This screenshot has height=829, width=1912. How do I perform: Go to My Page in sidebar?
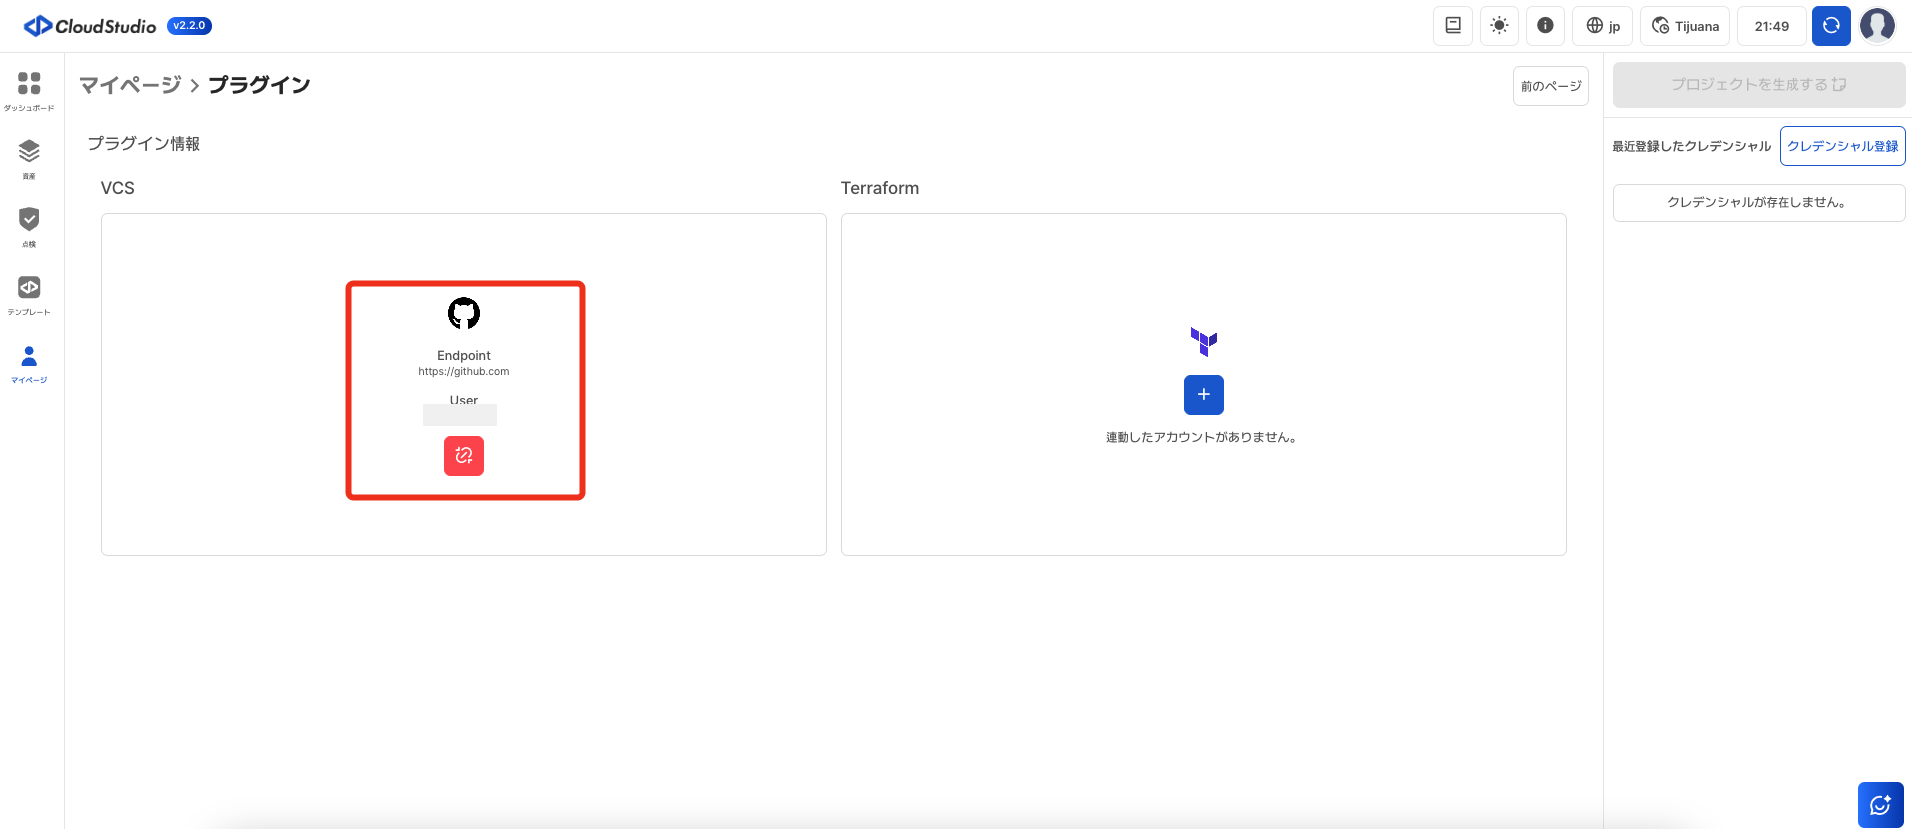coord(29,362)
